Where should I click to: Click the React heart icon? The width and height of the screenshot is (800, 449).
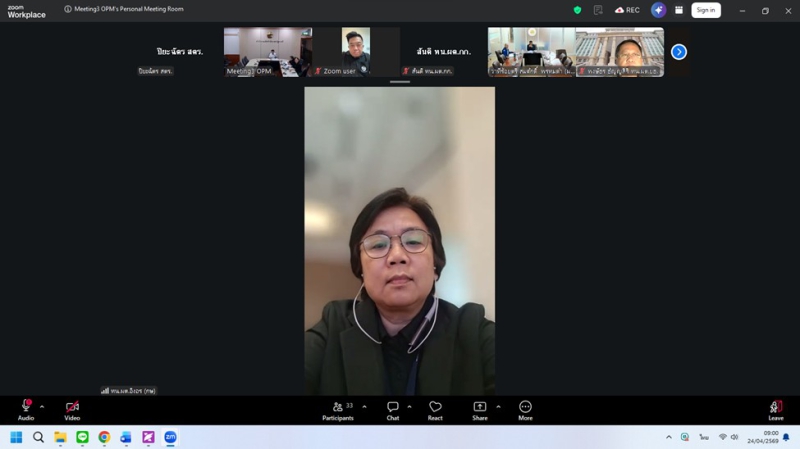click(435, 408)
